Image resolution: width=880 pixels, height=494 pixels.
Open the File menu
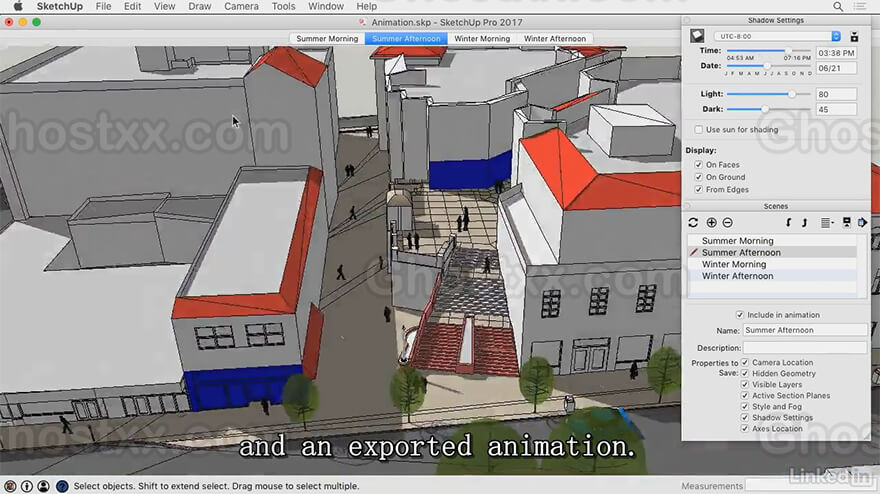coord(103,6)
